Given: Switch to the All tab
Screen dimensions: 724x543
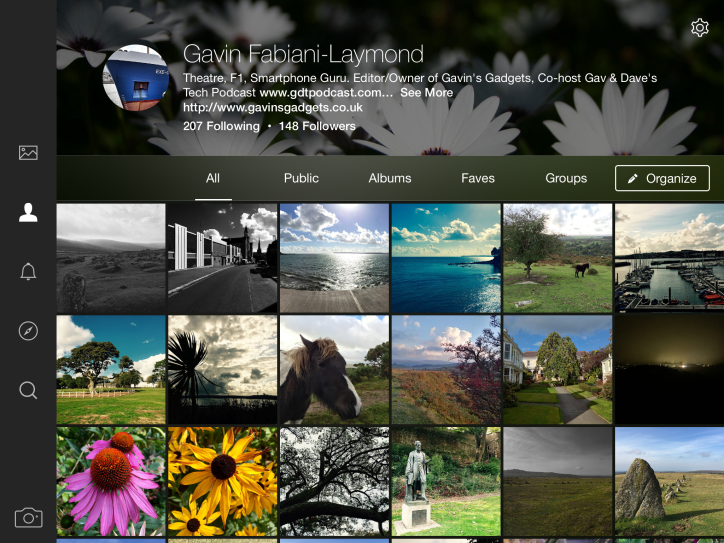Looking at the screenshot, I should (x=213, y=178).
